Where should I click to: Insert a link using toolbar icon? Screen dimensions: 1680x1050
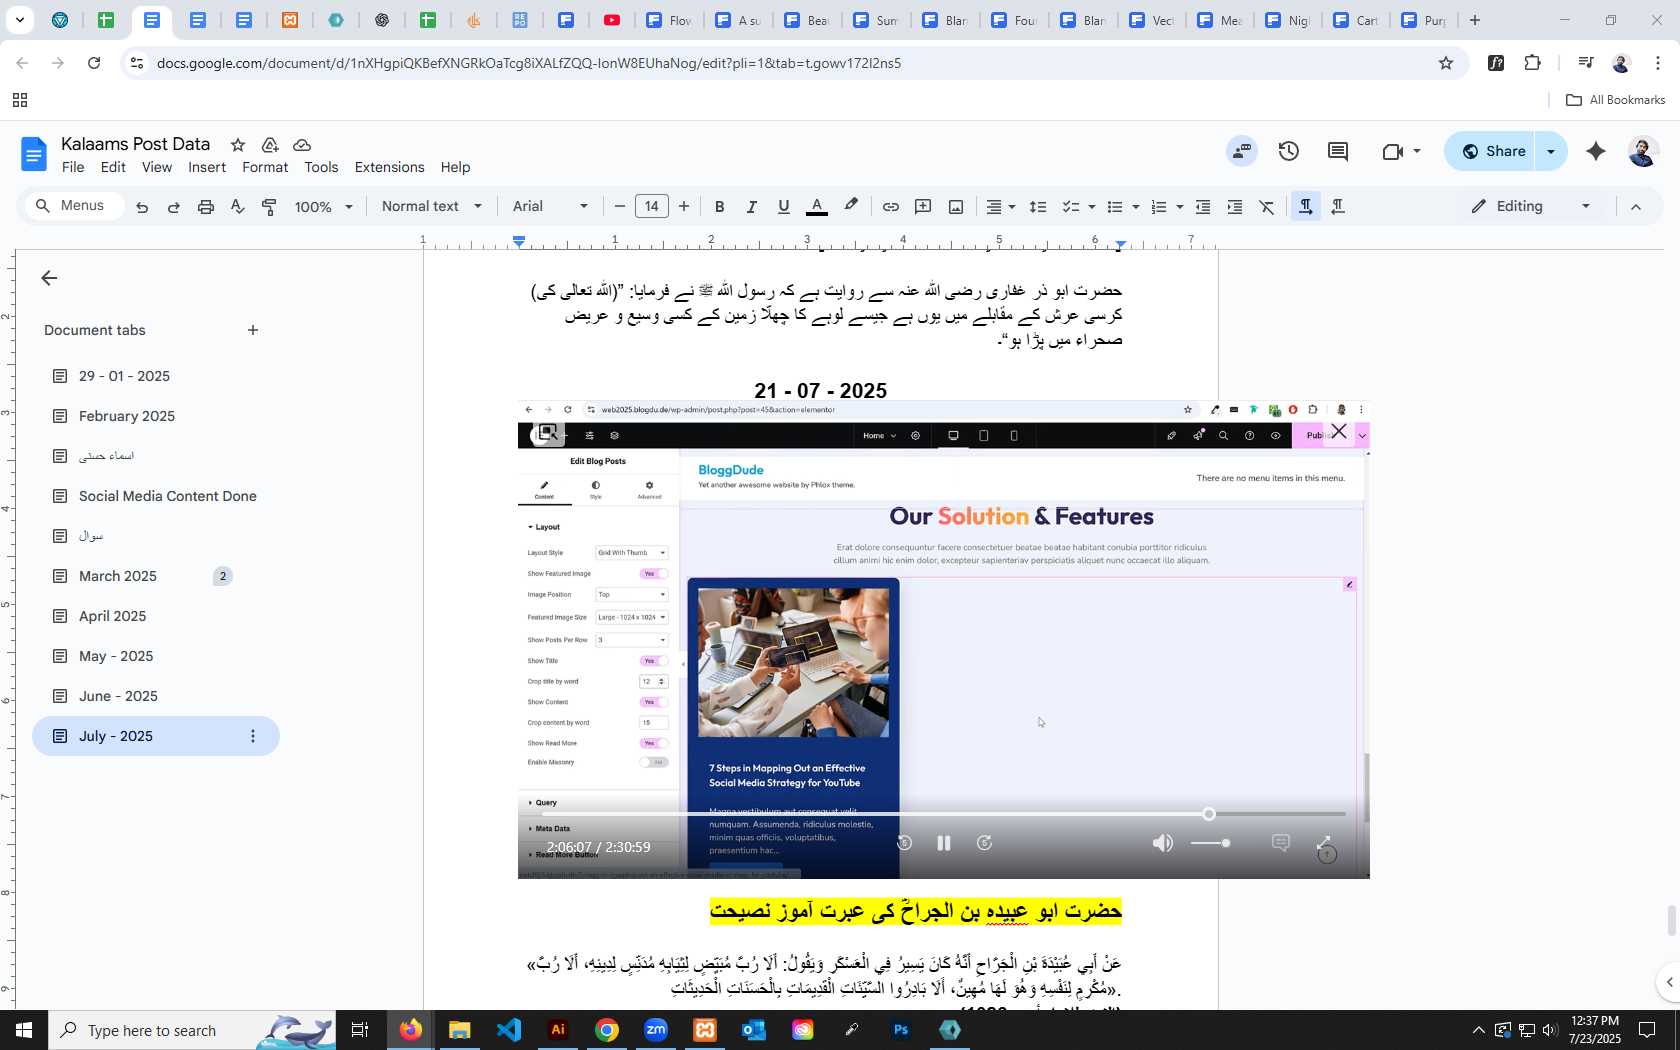coord(890,207)
